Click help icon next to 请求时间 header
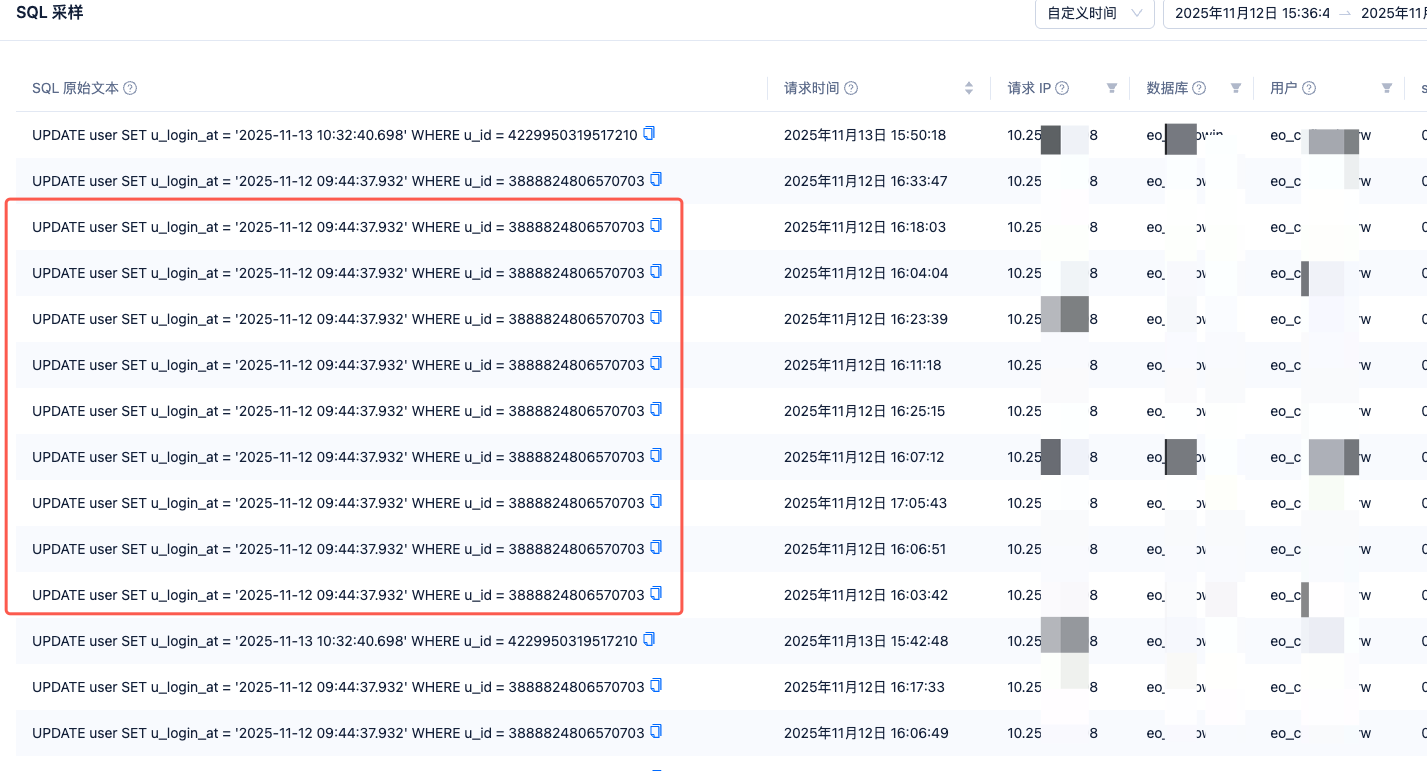This screenshot has width=1427, height=771. (x=851, y=88)
